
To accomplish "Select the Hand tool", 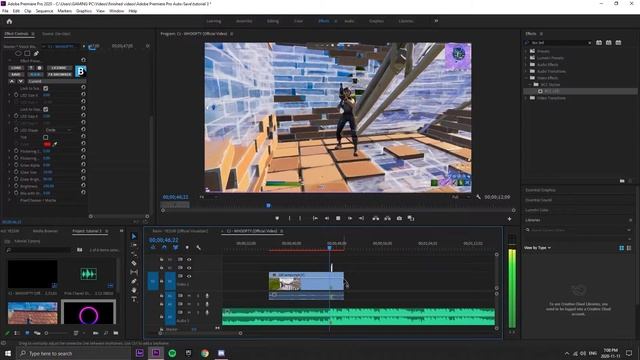I will (133, 290).
